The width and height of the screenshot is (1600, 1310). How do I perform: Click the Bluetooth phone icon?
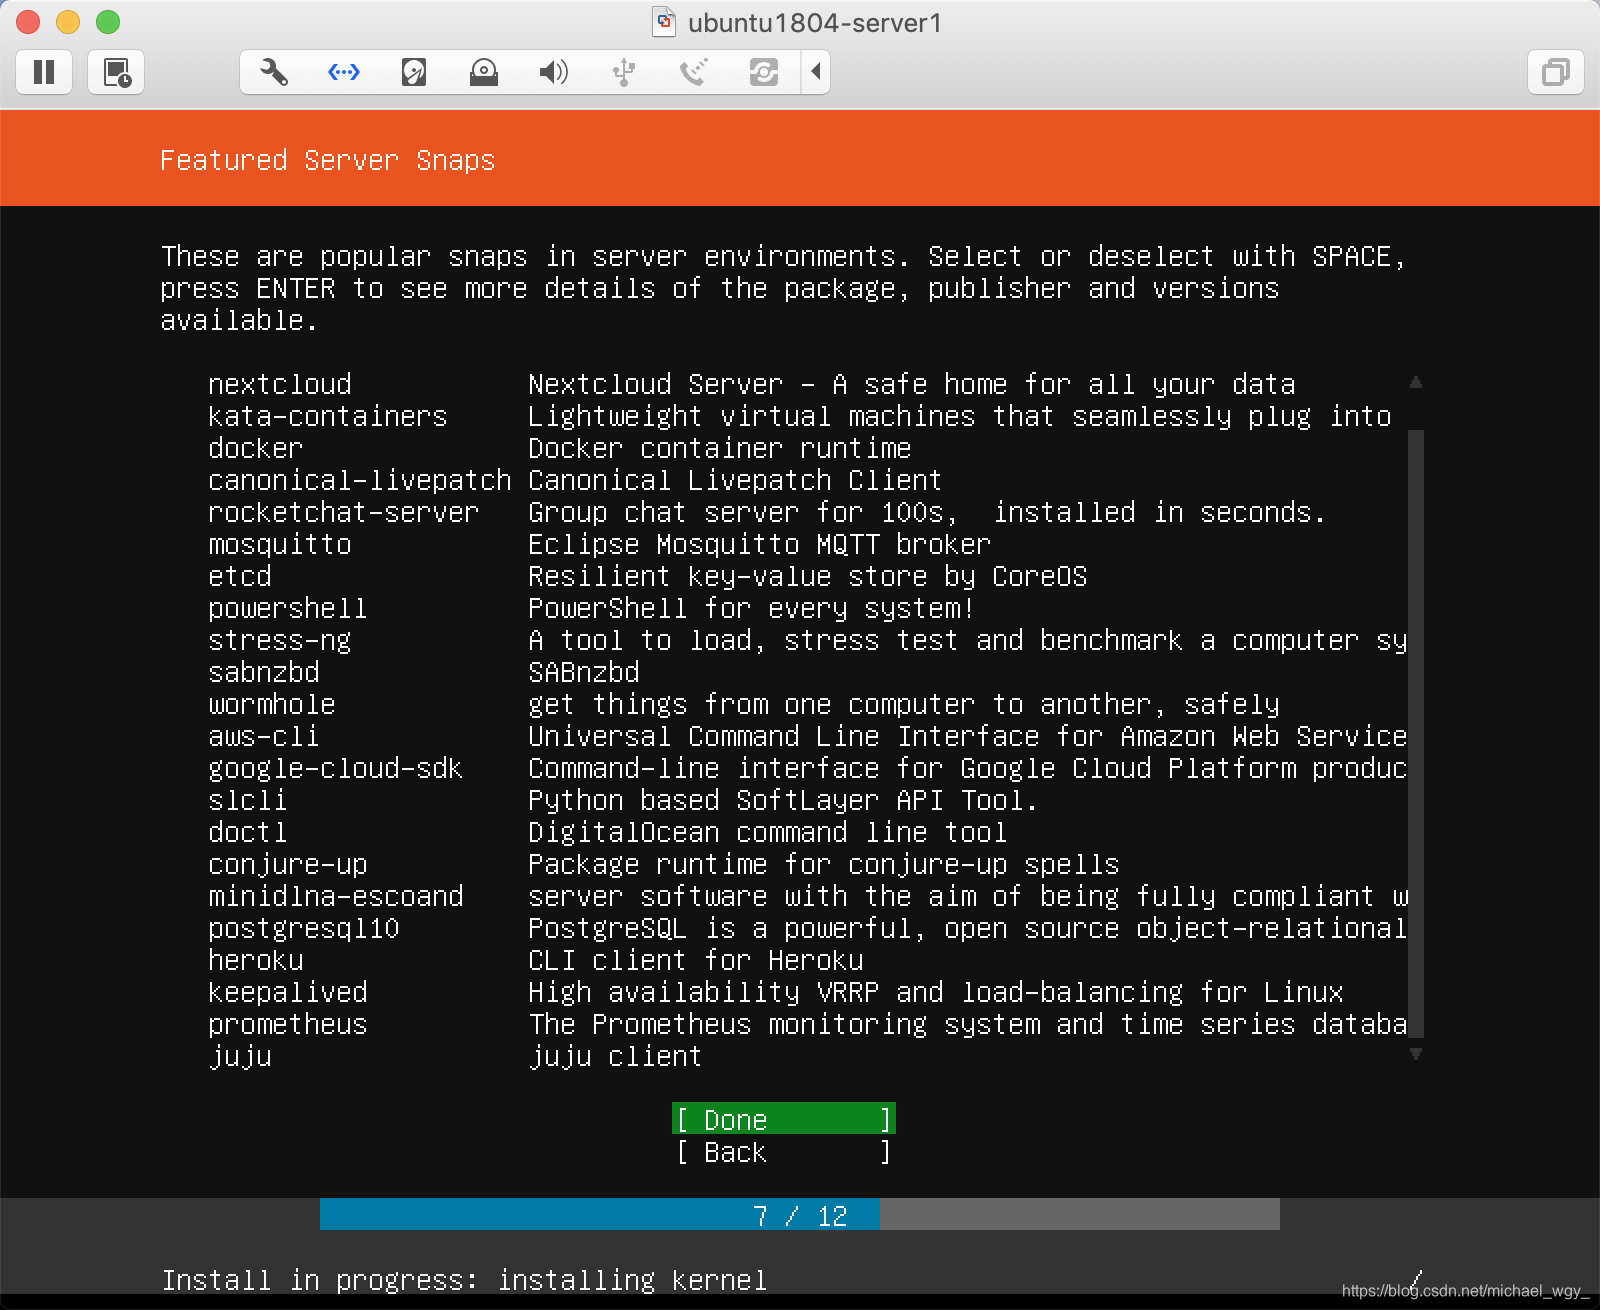[694, 72]
